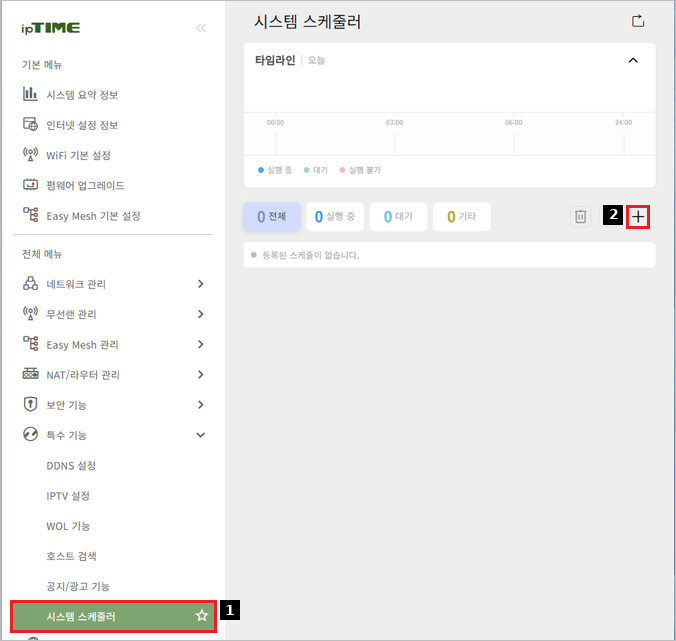676x641 pixels.
Task: Go to DDNS 설정 page
Action: coord(71,466)
